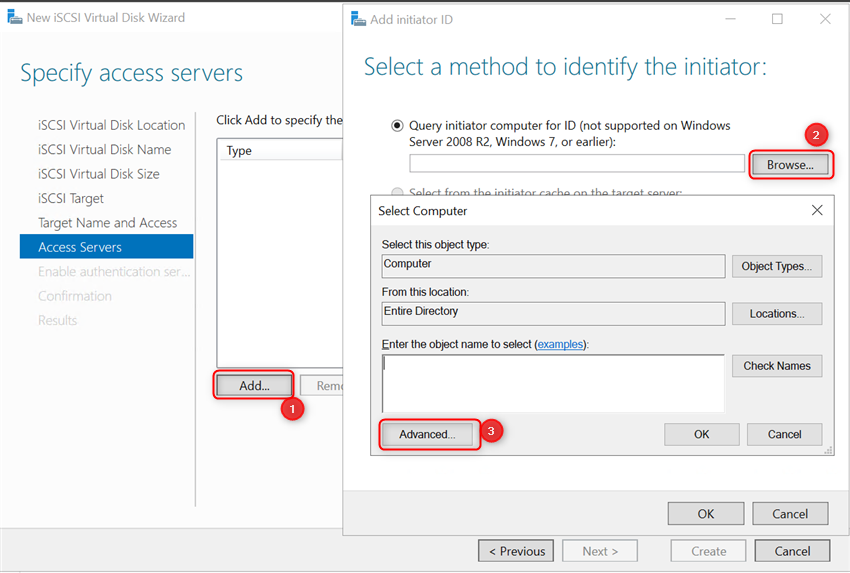Go to iSCSI Virtual Disk Size step
Image resolution: width=850 pixels, height=573 pixels.
99,174
